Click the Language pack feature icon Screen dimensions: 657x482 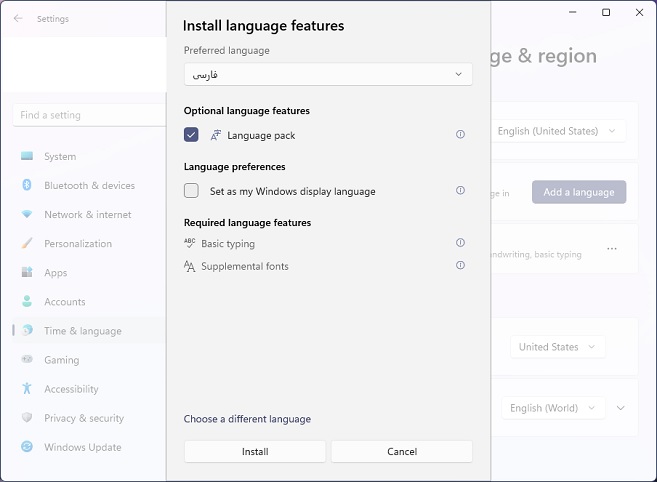[x=215, y=135]
